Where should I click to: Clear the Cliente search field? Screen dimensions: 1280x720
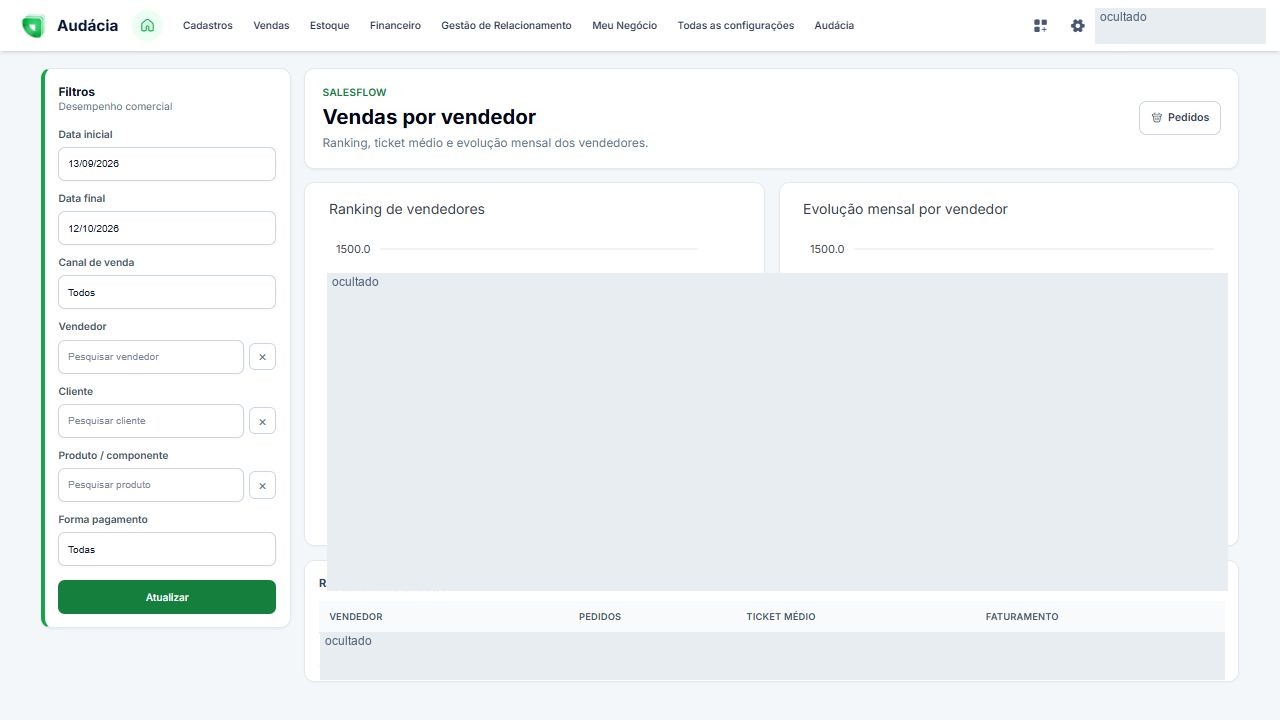[262, 421]
